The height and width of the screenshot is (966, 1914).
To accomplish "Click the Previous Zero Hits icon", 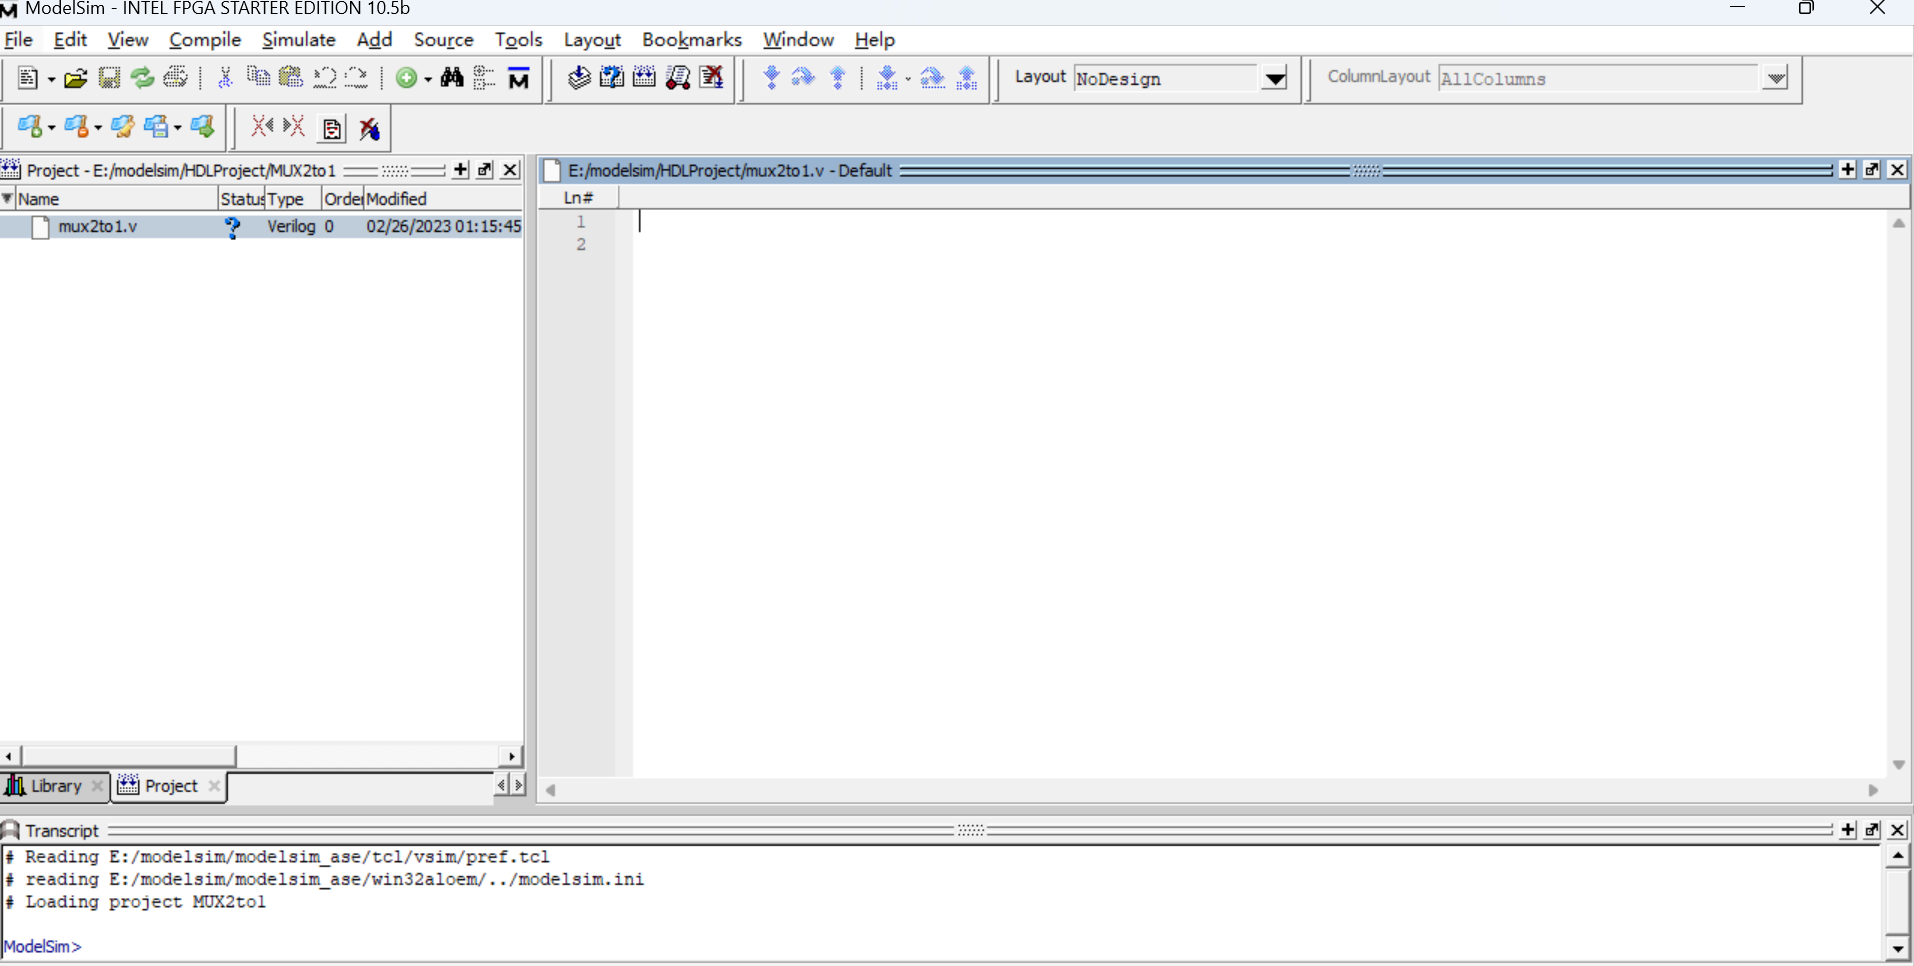I will (x=262, y=127).
